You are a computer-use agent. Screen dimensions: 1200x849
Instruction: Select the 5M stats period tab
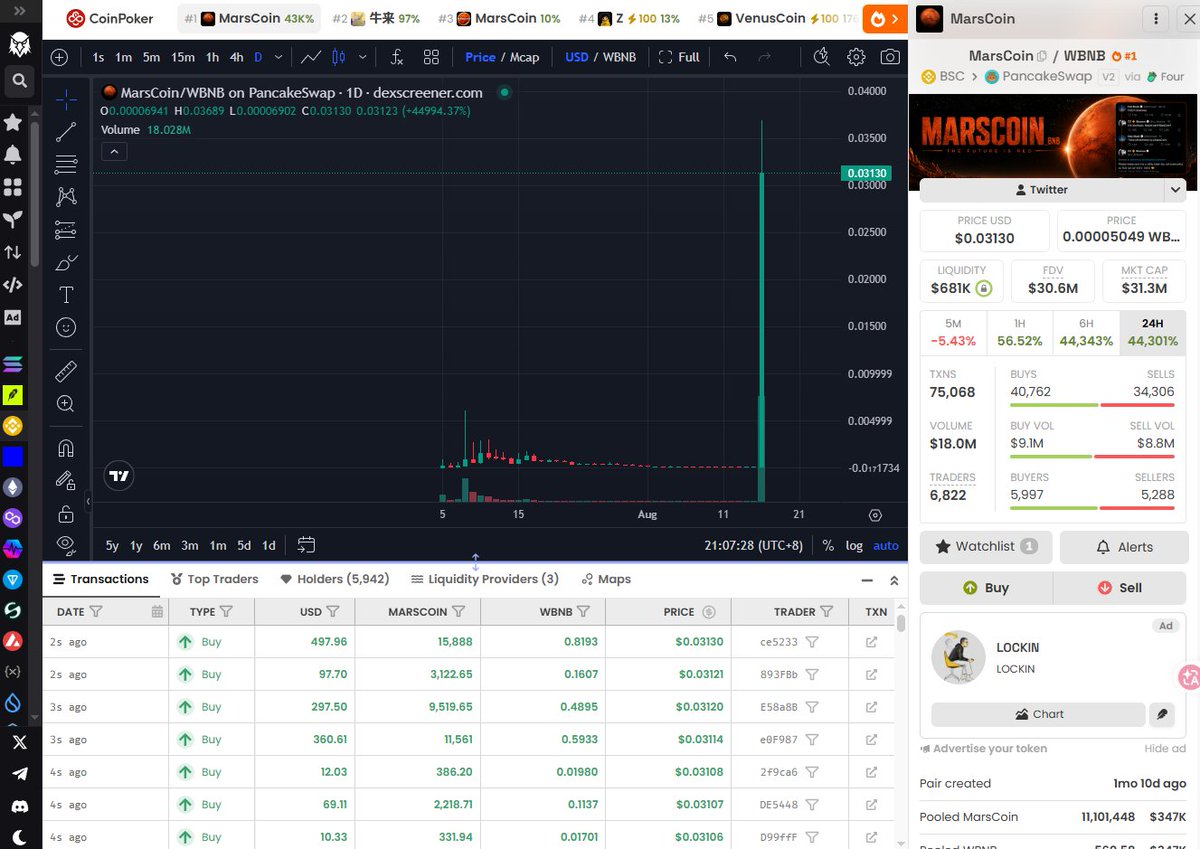tap(953, 333)
